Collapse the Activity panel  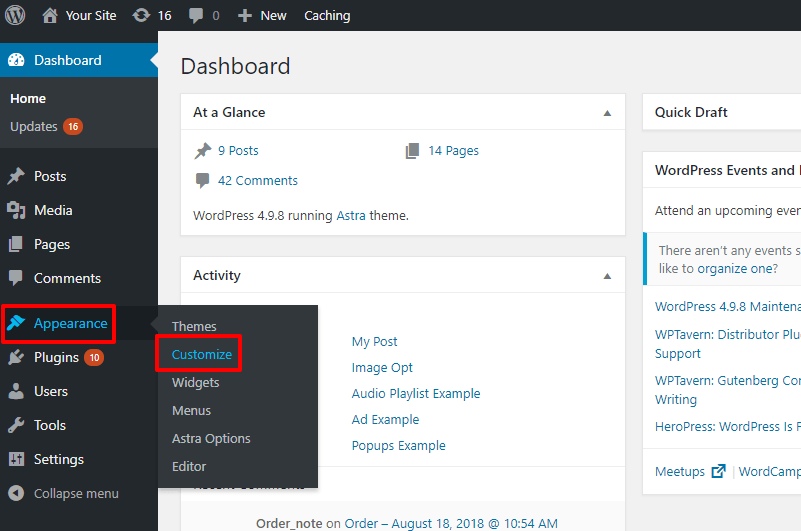point(607,276)
